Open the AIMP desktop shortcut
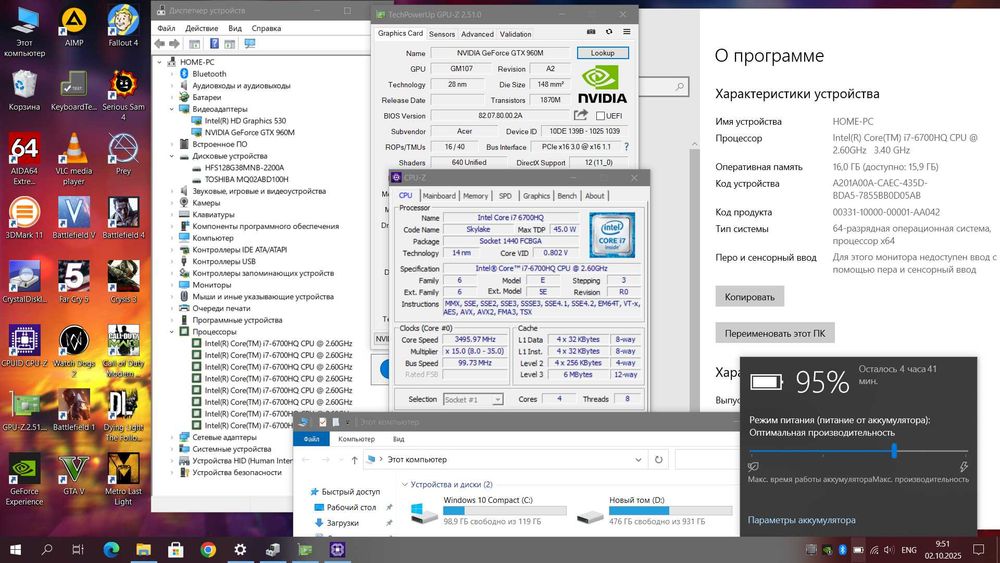 pyautogui.click(x=74, y=26)
